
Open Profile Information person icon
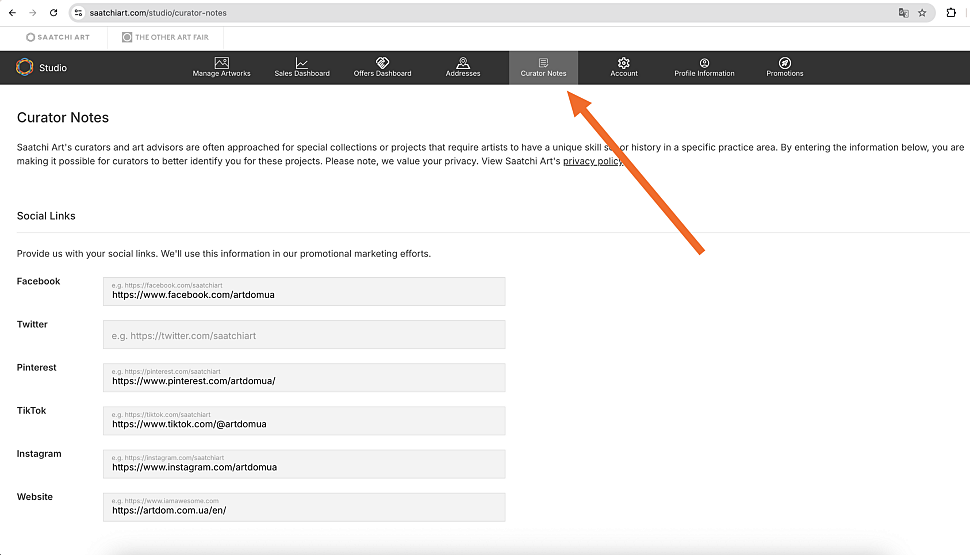(704, 62)
